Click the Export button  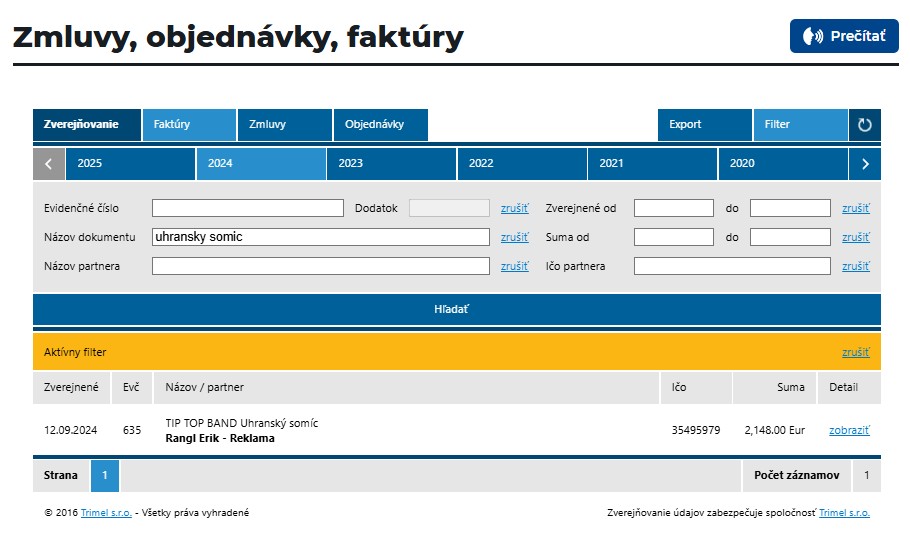coord(704,125)
